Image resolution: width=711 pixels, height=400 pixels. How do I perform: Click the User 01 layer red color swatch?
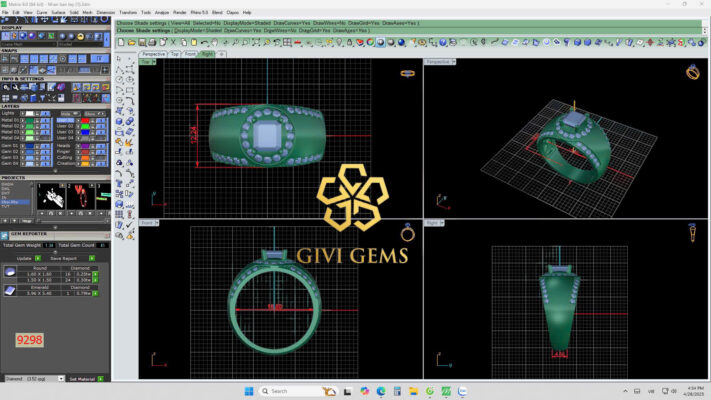click(85, 120)
